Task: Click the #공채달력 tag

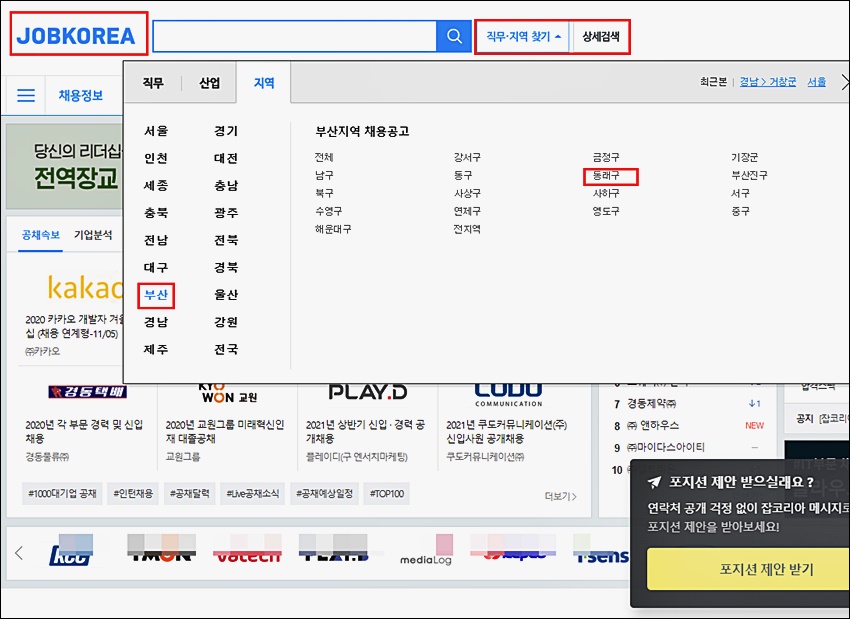Action: [x=190, y=494]
